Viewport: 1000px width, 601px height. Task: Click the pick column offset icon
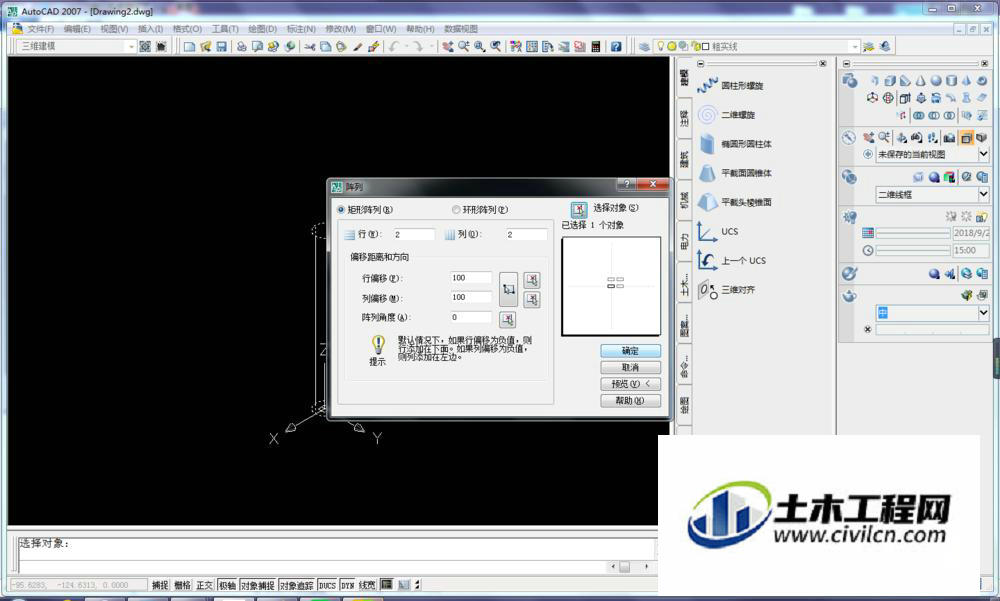point(531,299)
